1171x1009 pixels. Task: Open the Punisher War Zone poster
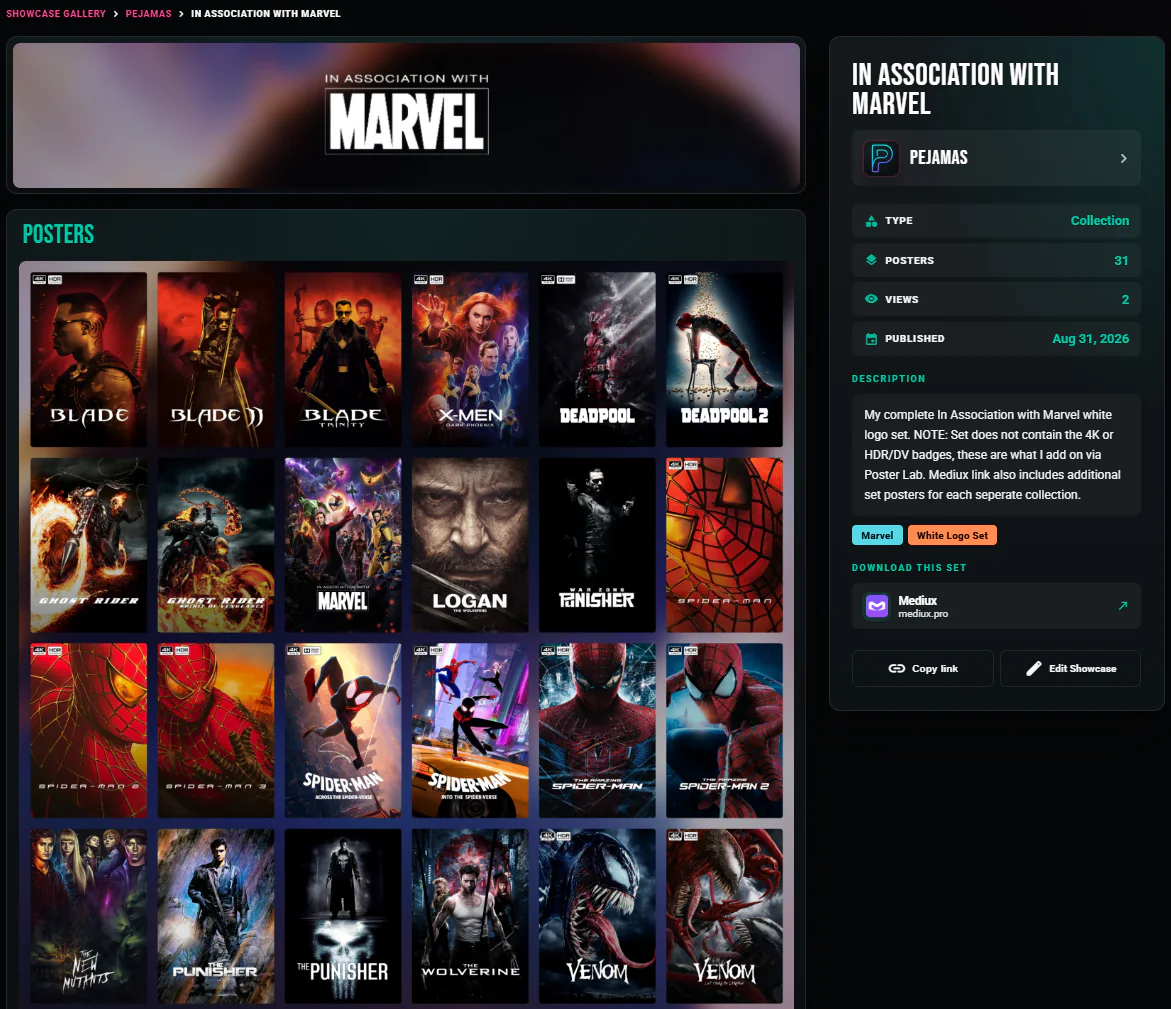(597, 545)
